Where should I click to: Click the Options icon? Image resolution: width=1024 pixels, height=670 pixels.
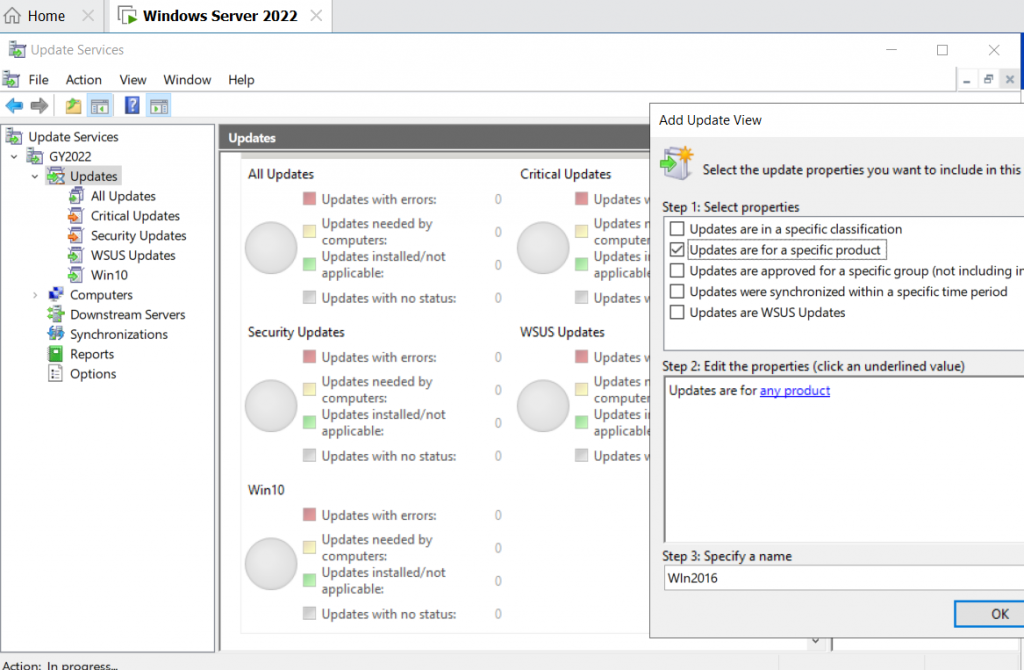coord(56,374)
